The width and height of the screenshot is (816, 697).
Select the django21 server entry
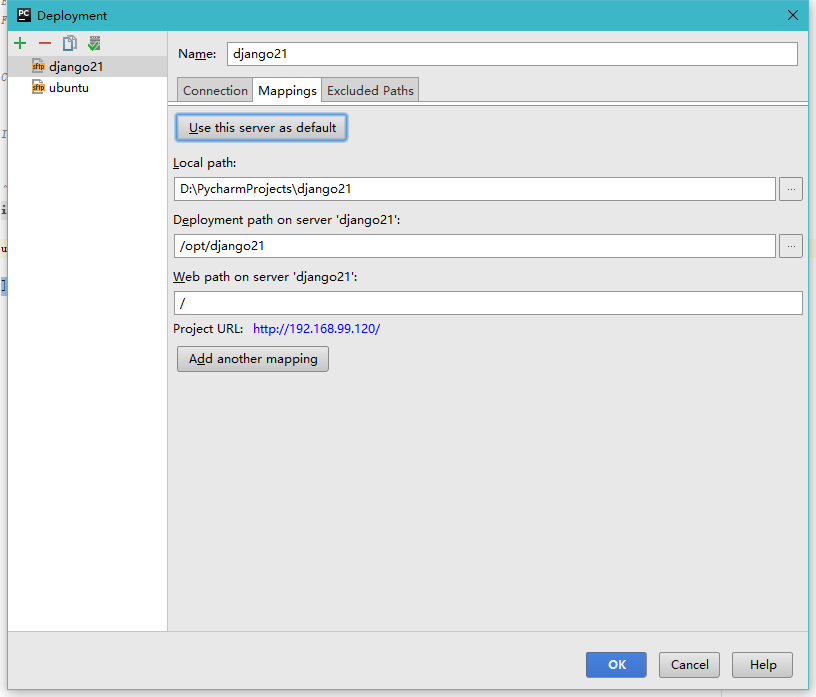click(87, 67)
